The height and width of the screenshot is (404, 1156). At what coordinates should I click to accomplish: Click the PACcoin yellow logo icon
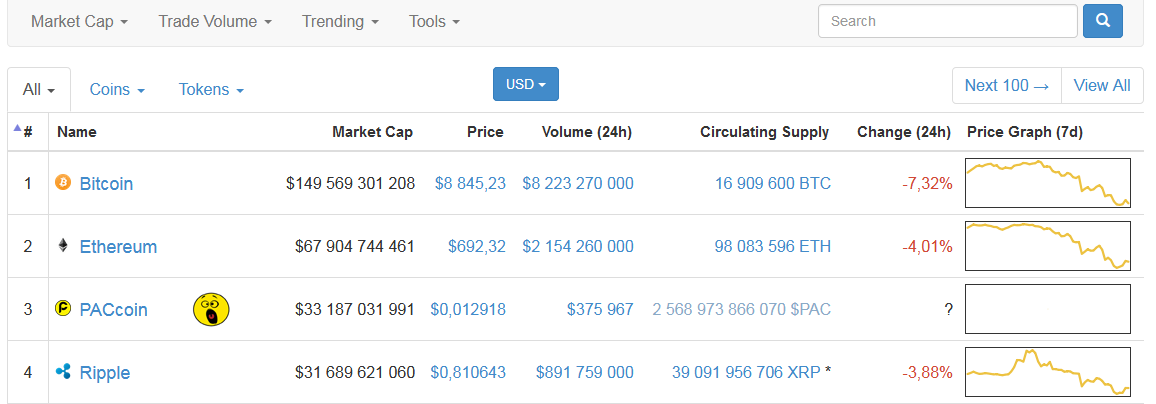63,309
